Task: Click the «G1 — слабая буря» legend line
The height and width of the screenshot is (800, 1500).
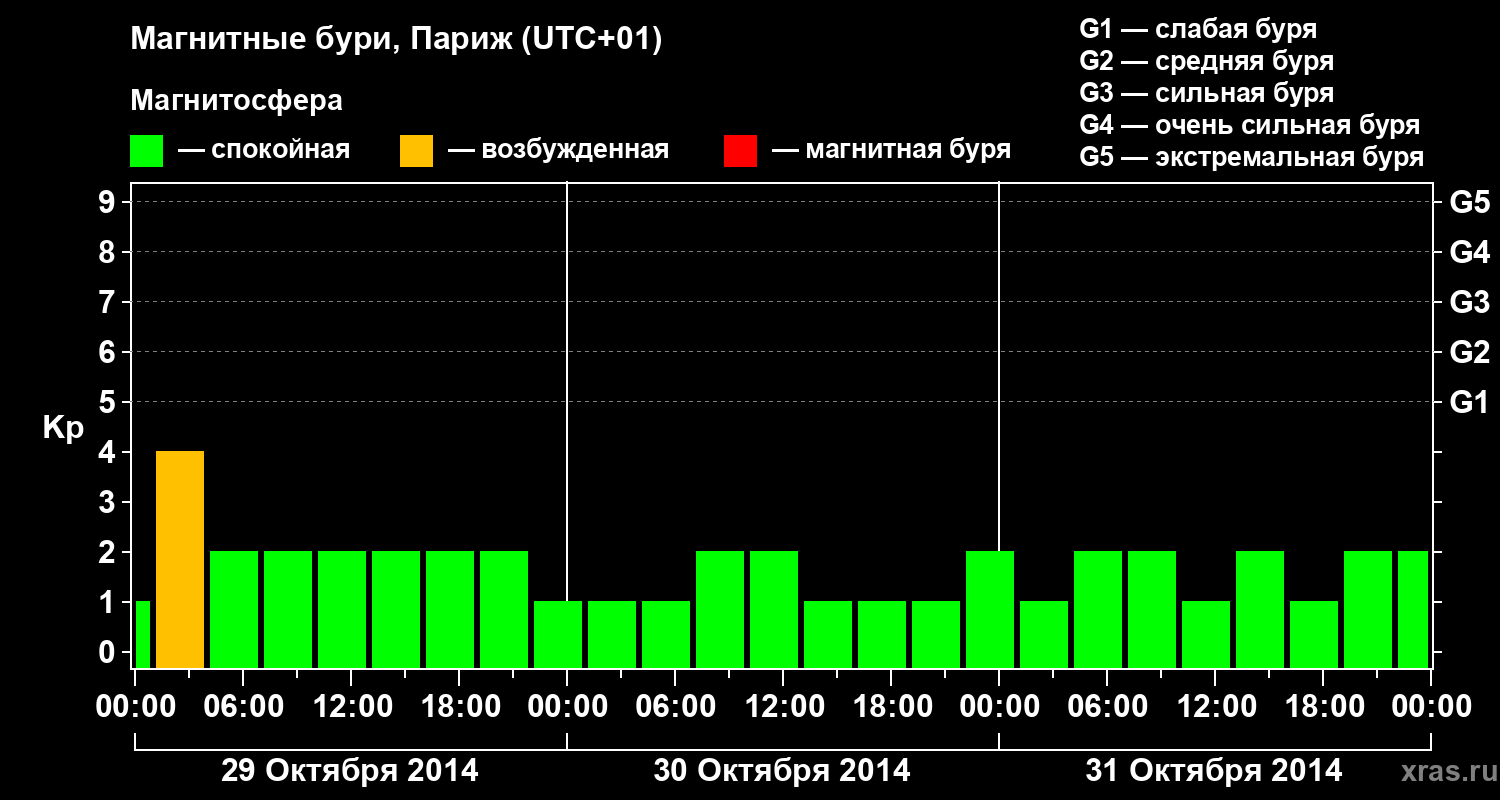Action: (1198, 29)
